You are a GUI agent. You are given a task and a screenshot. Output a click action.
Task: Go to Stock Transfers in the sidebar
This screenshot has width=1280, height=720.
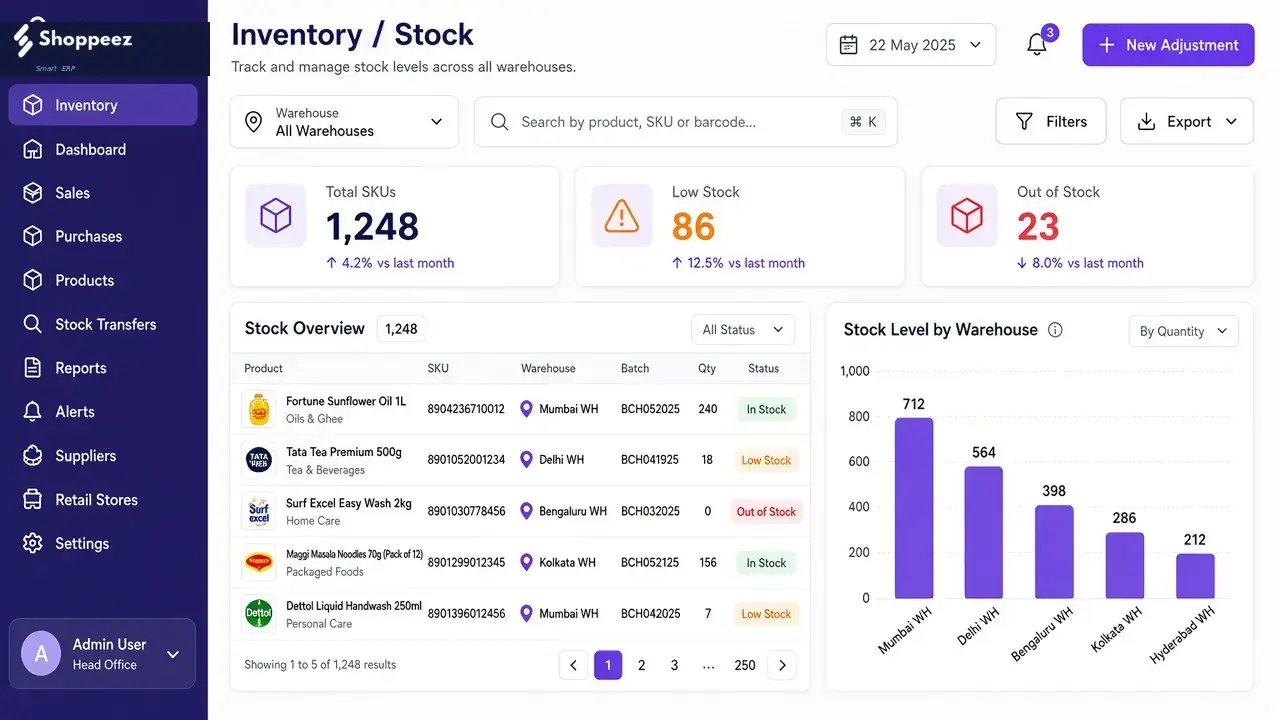click(103, 324)
